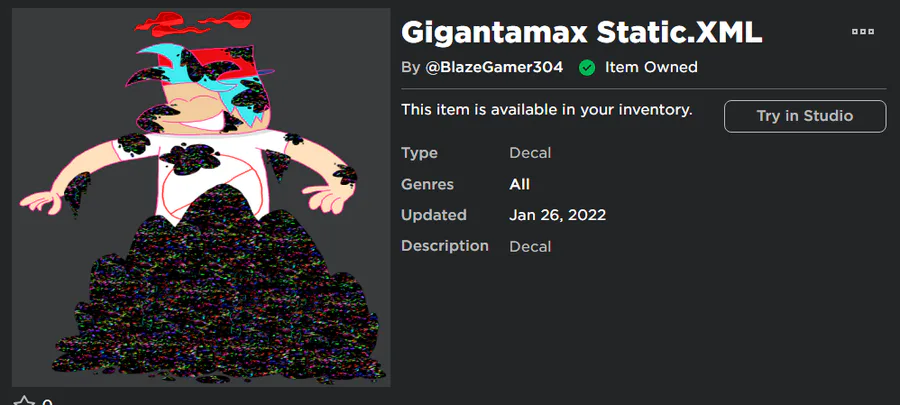Click the green Item Owned checkmark icon

587,68
